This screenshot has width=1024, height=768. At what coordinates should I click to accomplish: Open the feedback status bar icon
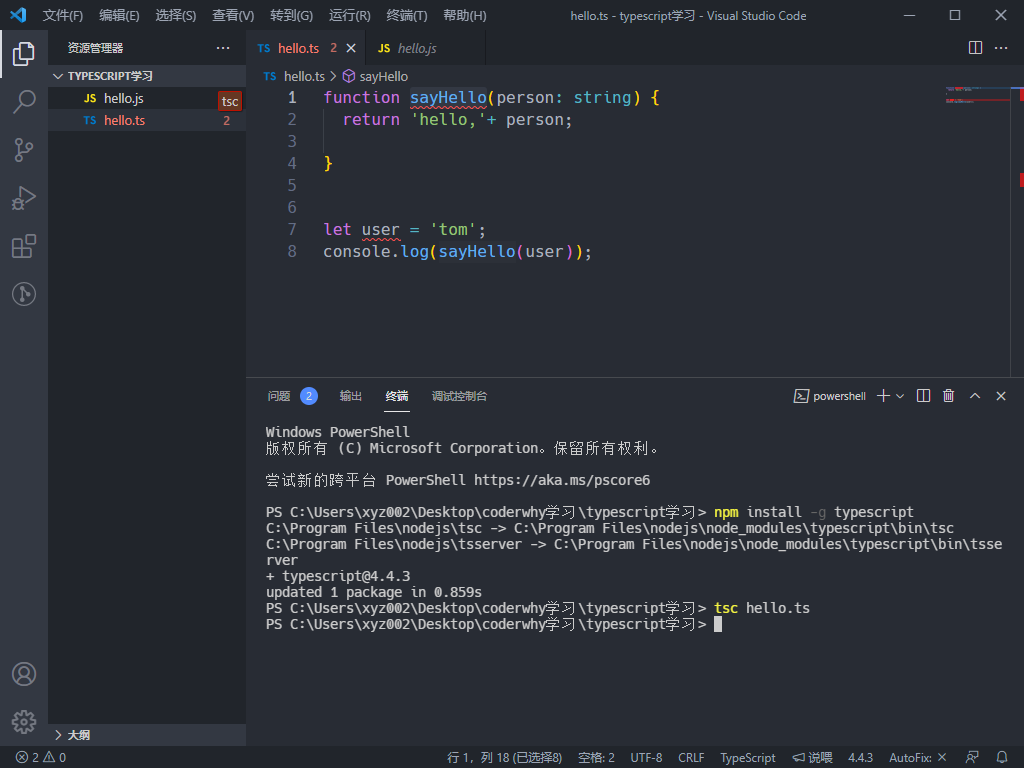tap(972, 758)
